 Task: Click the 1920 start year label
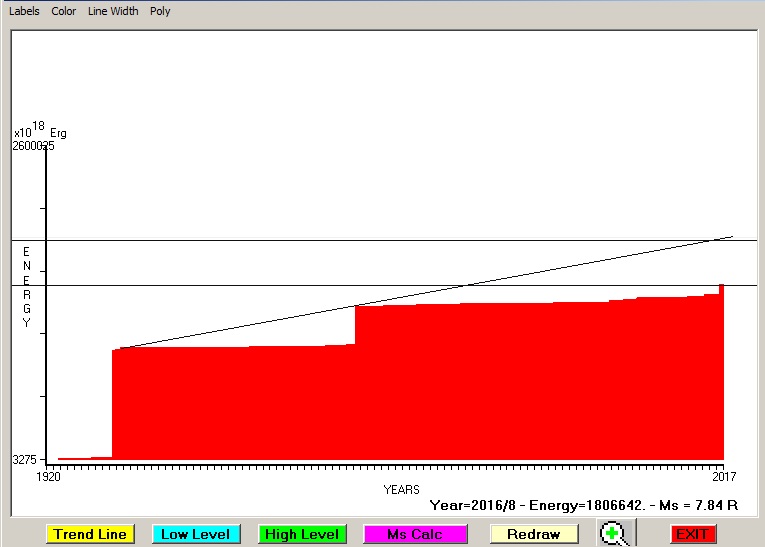[48, 476]
